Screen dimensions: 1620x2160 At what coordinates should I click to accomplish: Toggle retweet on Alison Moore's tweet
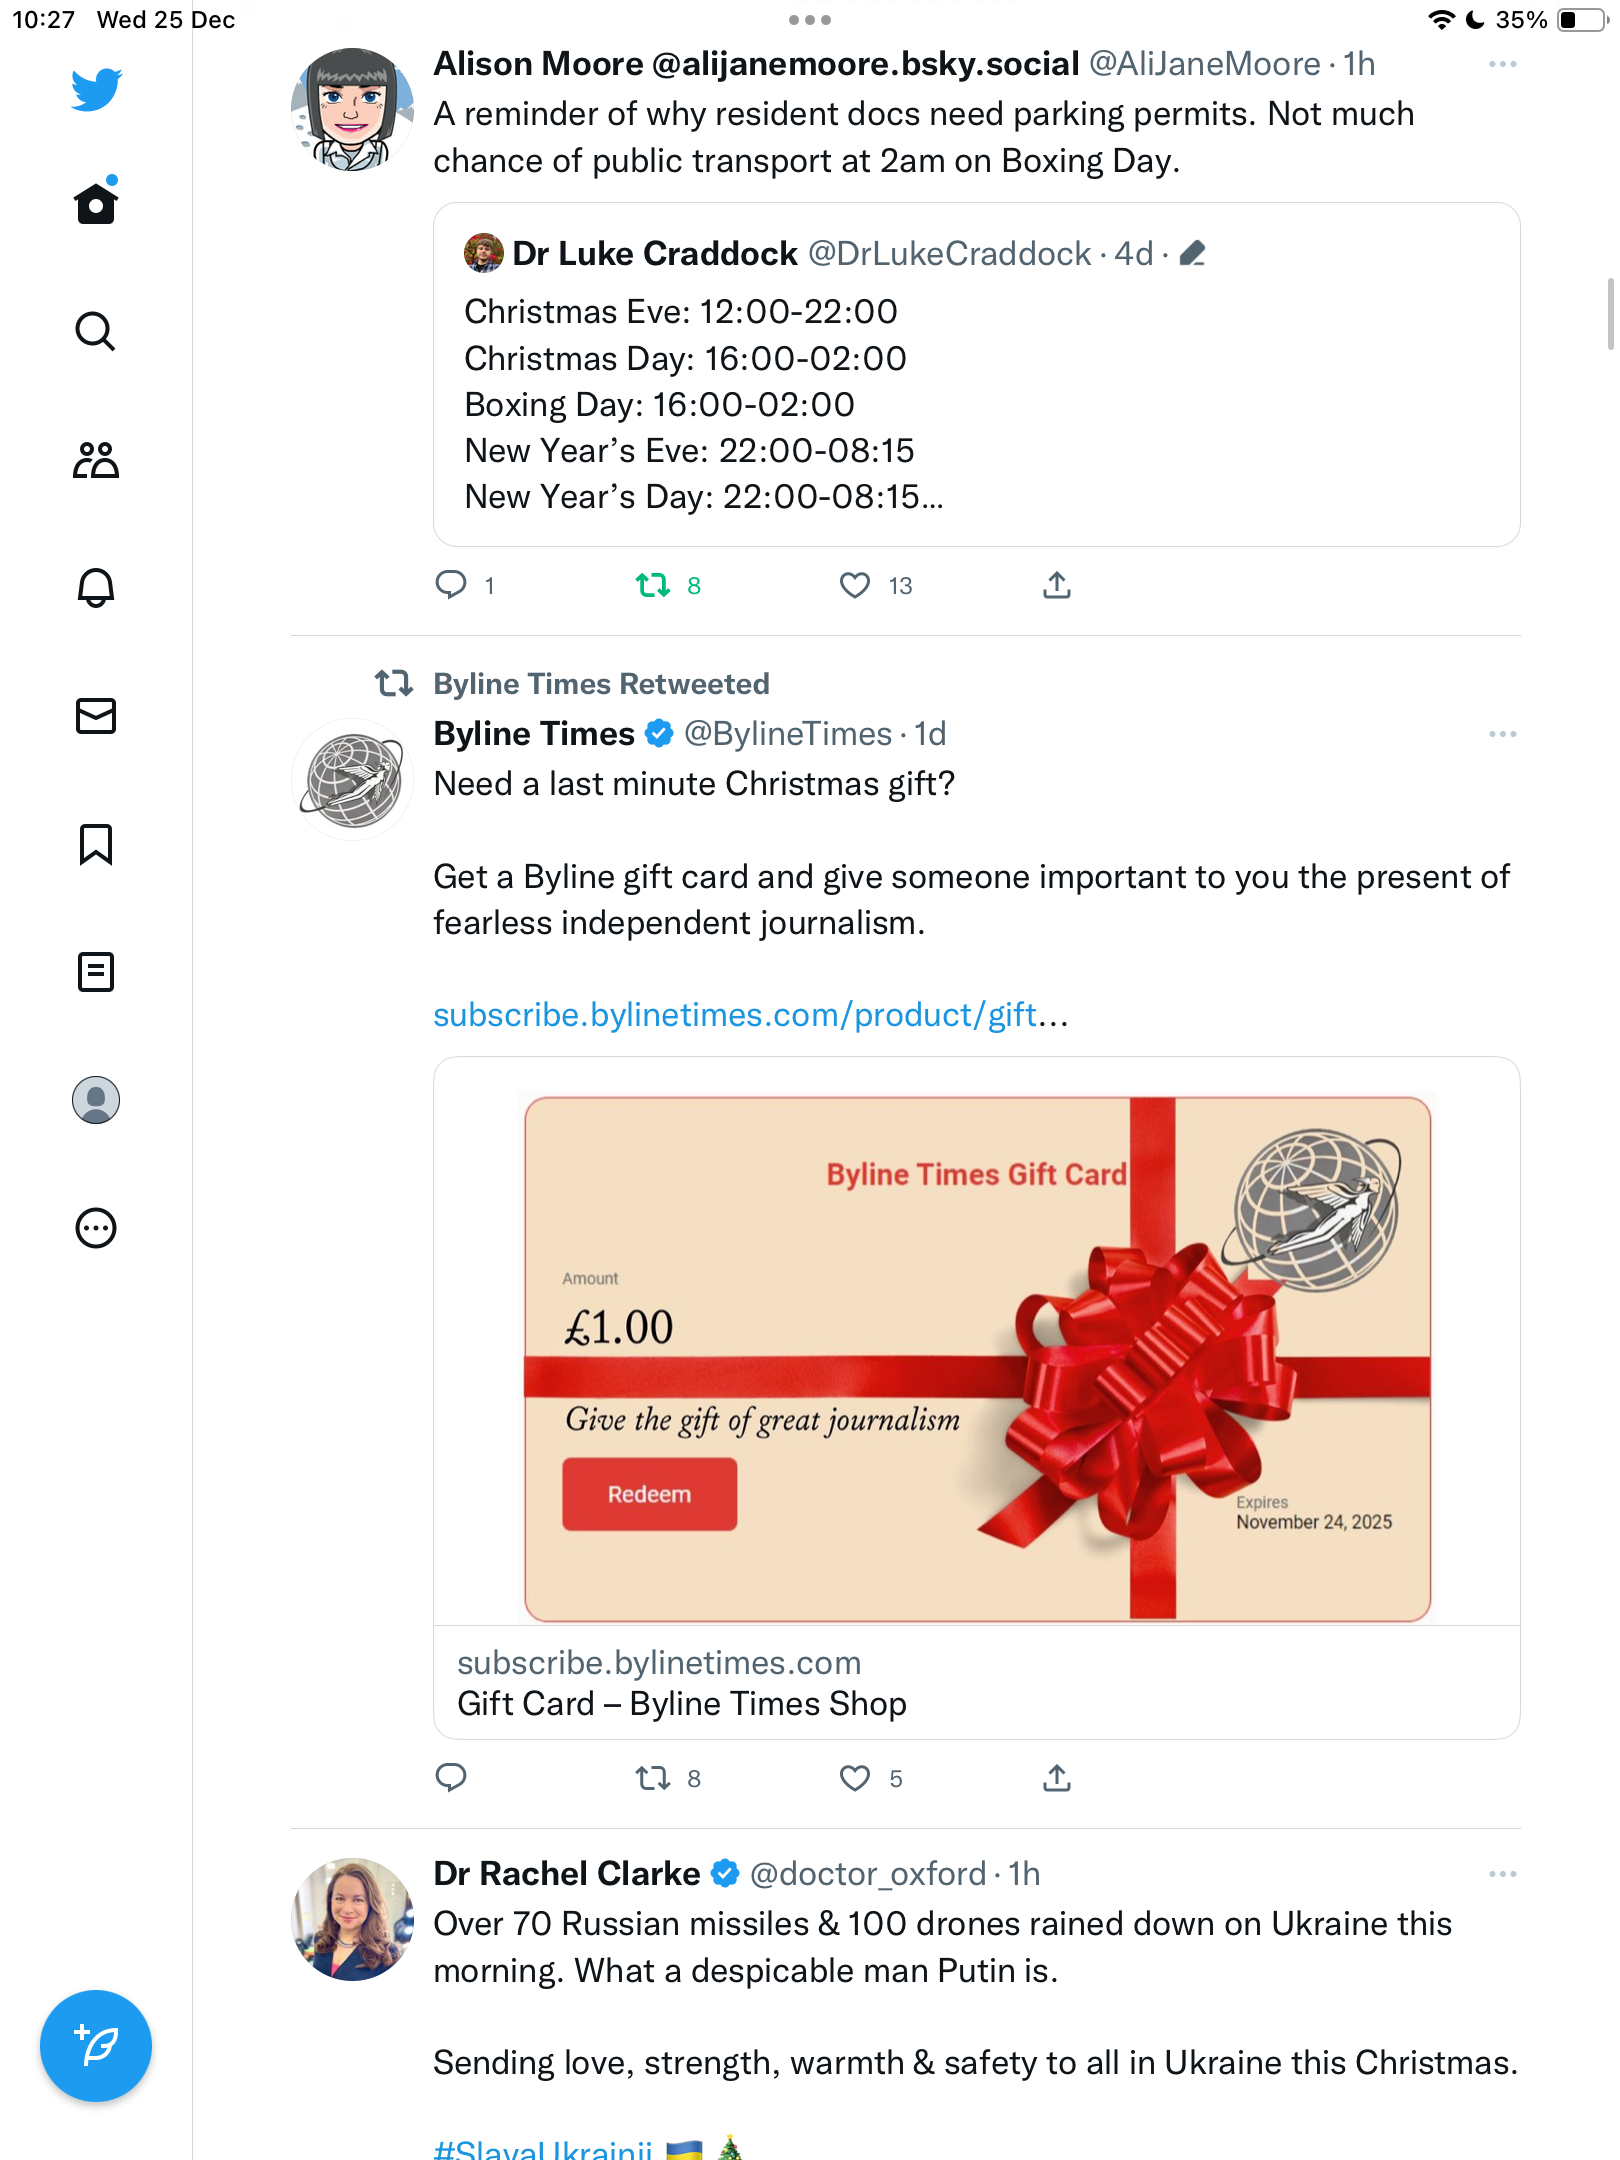(653, 585)
